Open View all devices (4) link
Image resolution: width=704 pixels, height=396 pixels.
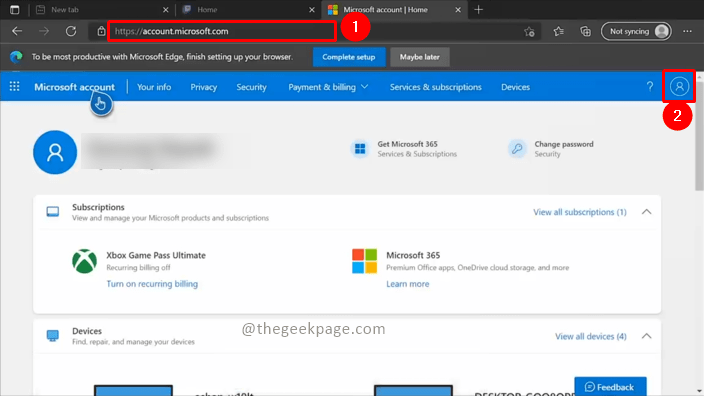[x=591, y=336]
